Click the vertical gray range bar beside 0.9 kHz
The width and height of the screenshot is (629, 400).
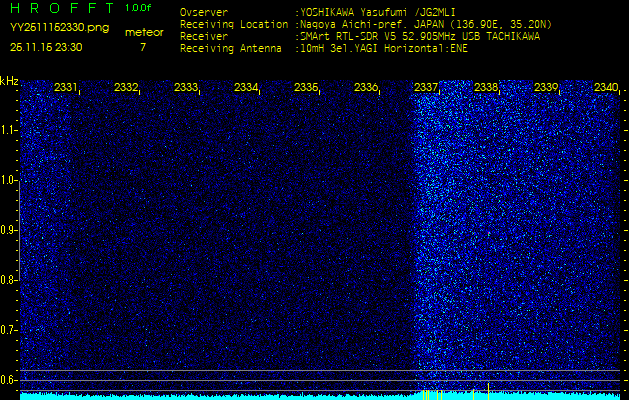tap(19, 230)
